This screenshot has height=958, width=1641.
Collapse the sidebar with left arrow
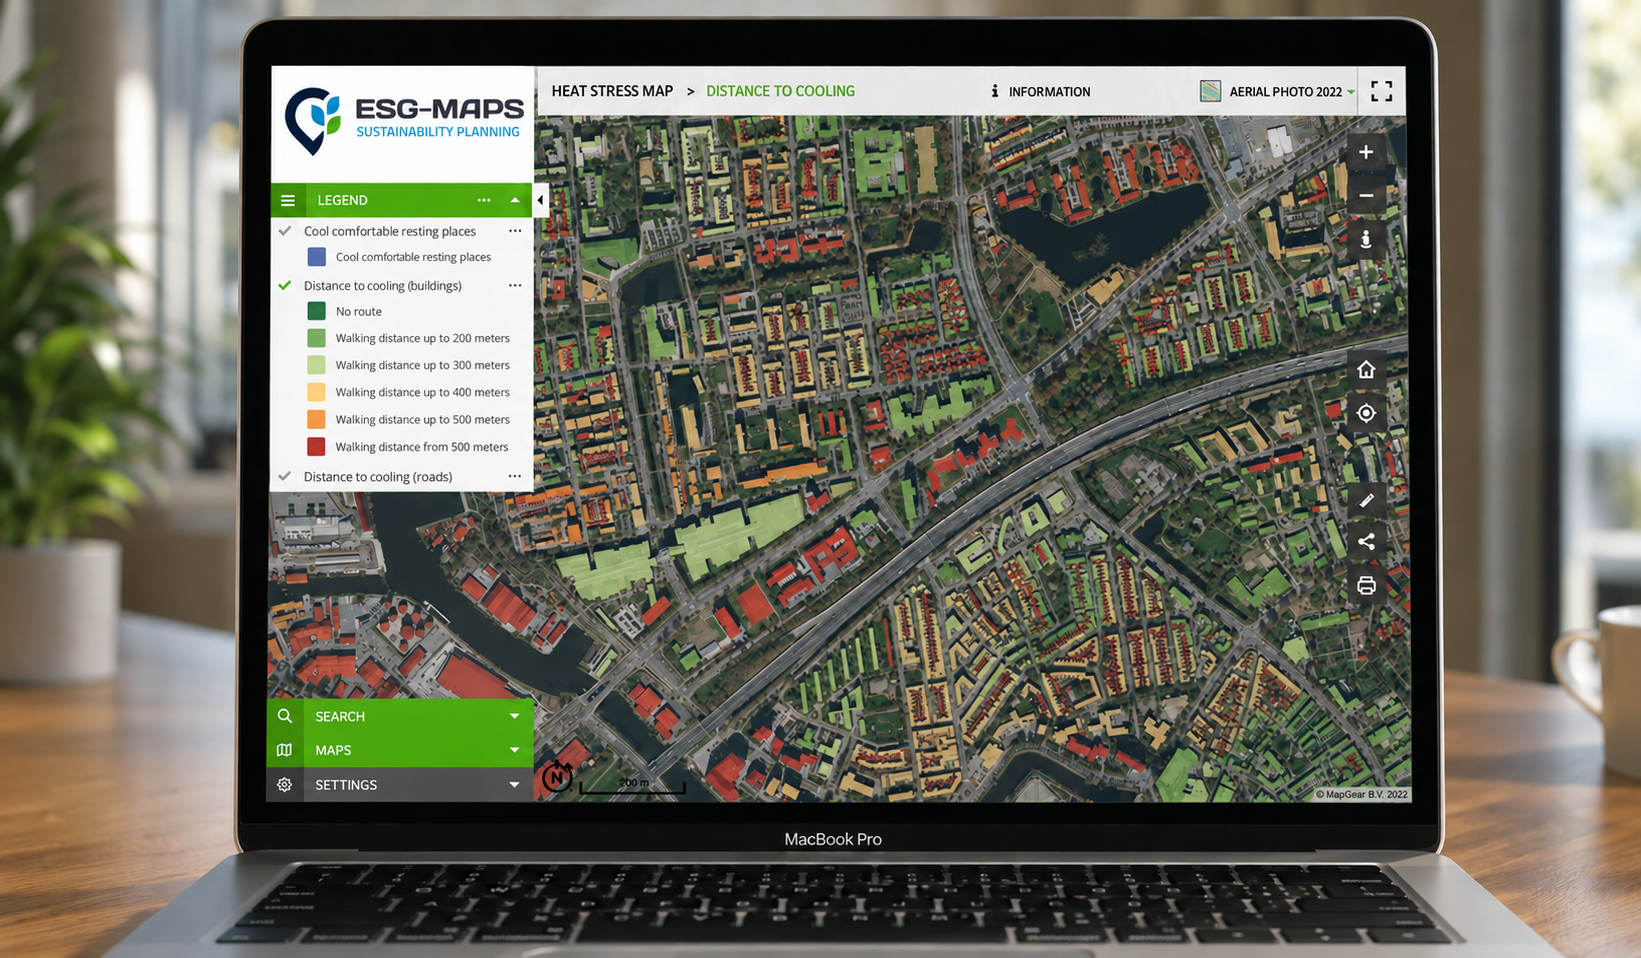(x=541, y=200)
